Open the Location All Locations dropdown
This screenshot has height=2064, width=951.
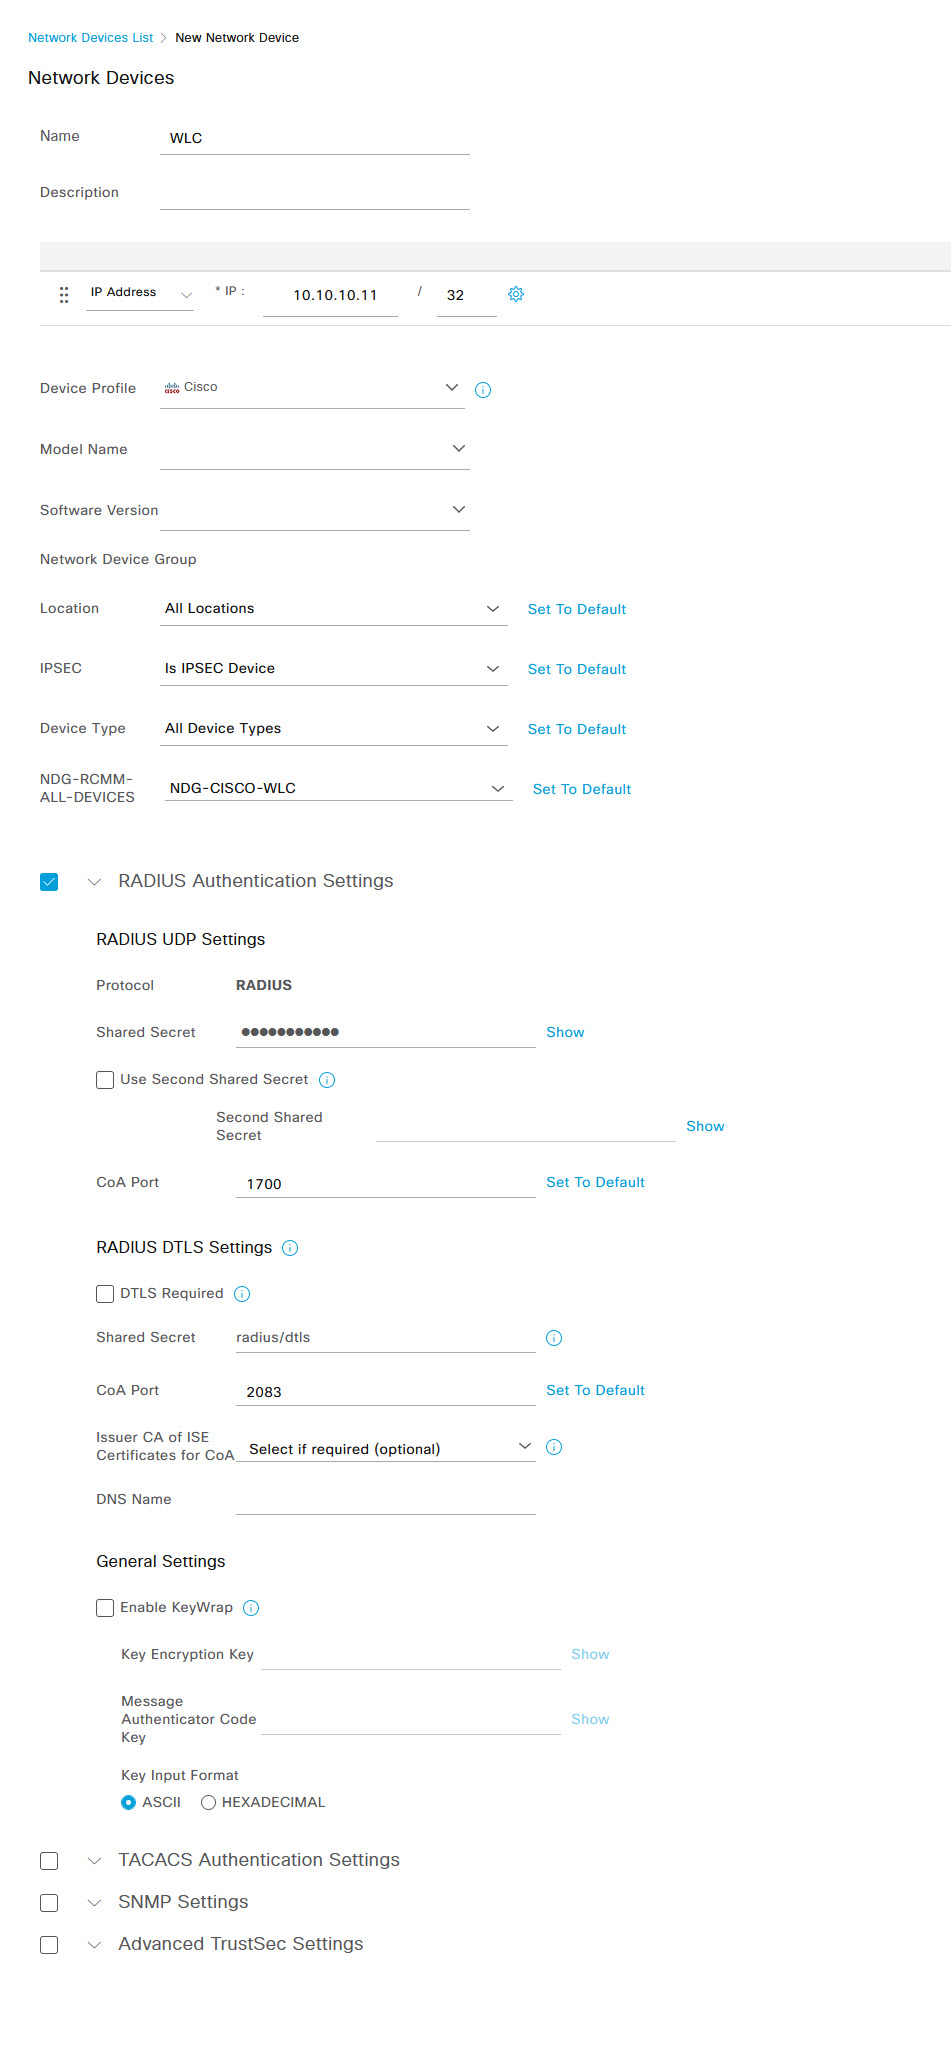click(x=334, y=609)
